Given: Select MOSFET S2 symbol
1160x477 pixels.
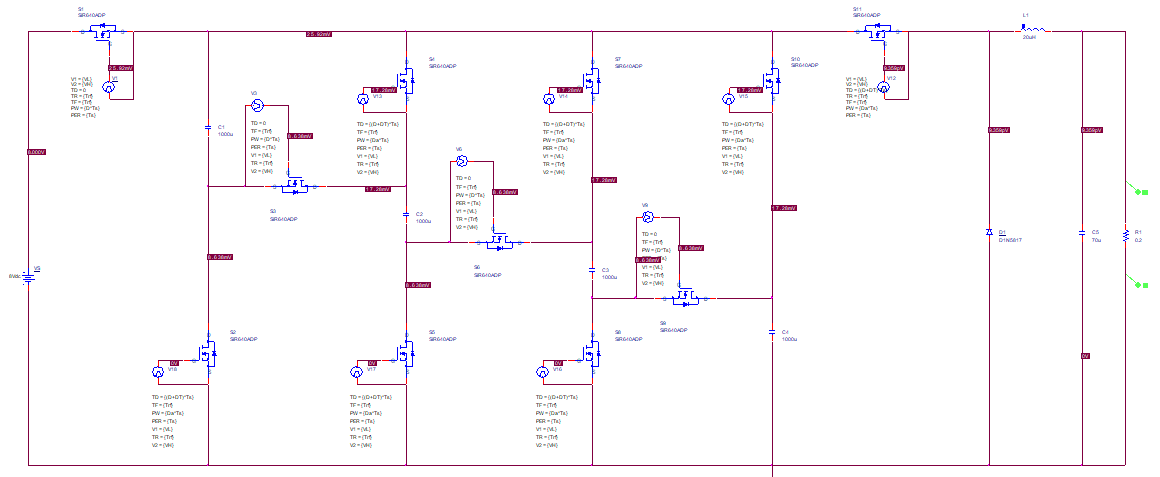Looking at the screenshot, I should [x=209, y=354].
